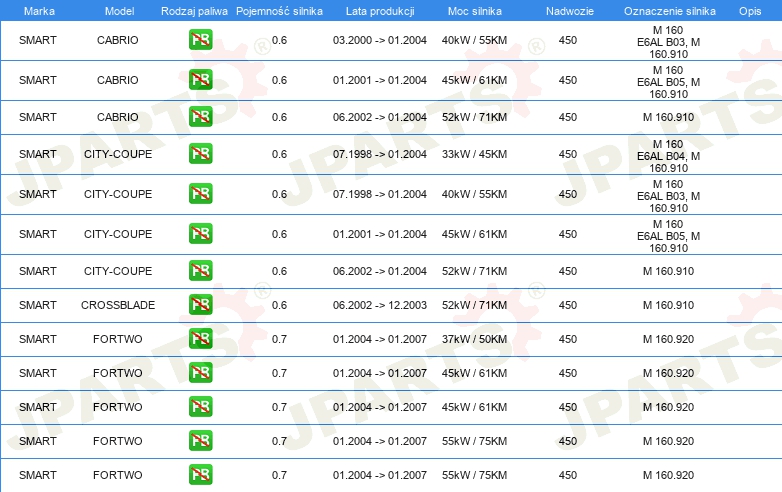Click the petrol icon for CITY-COUPE 40kW / 55KM
Screen dimensions: 782x492
coord(200,193)
